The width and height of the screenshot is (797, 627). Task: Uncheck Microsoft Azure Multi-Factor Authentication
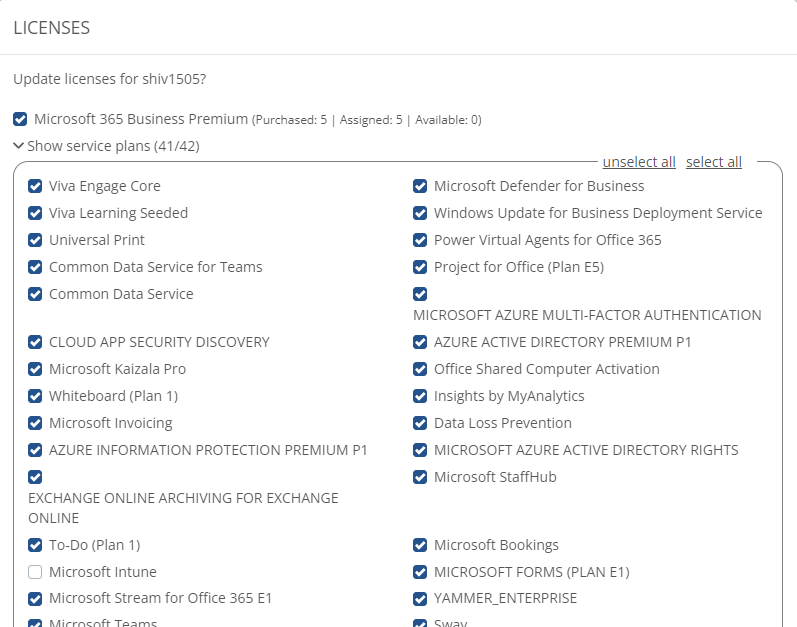click(420, 294)
